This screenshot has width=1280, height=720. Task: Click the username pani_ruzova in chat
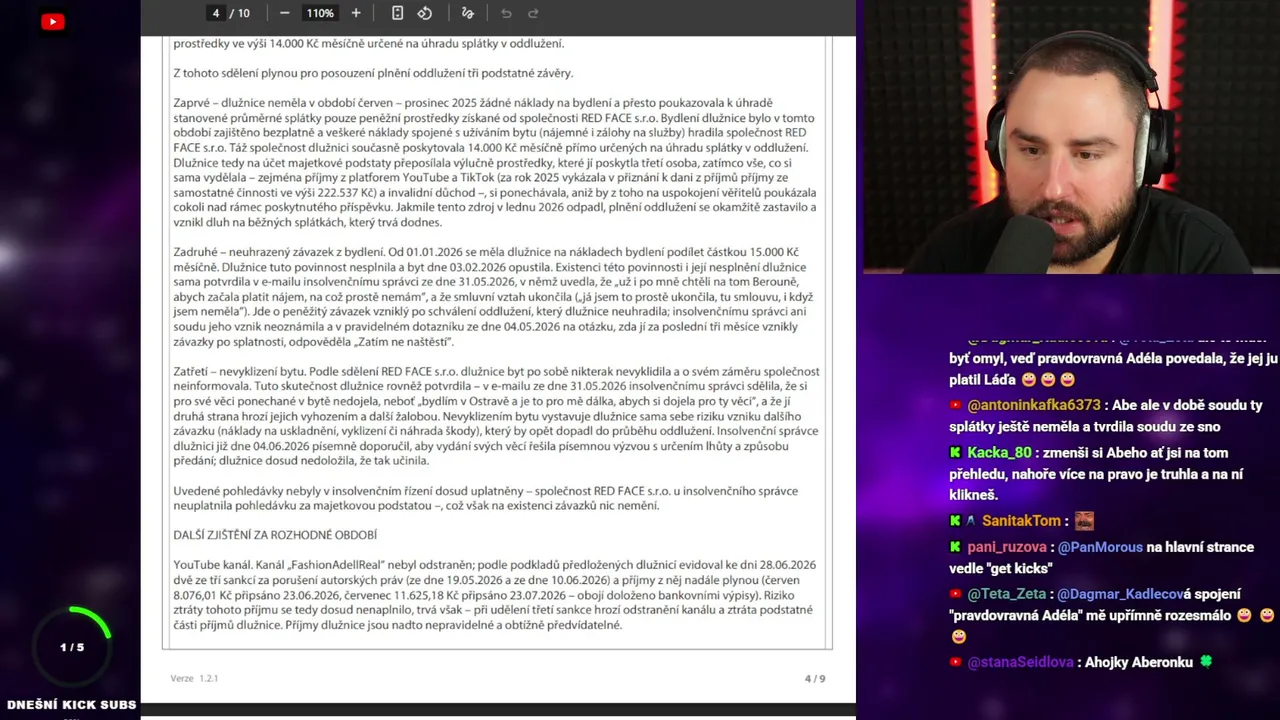click(1007, 547)
